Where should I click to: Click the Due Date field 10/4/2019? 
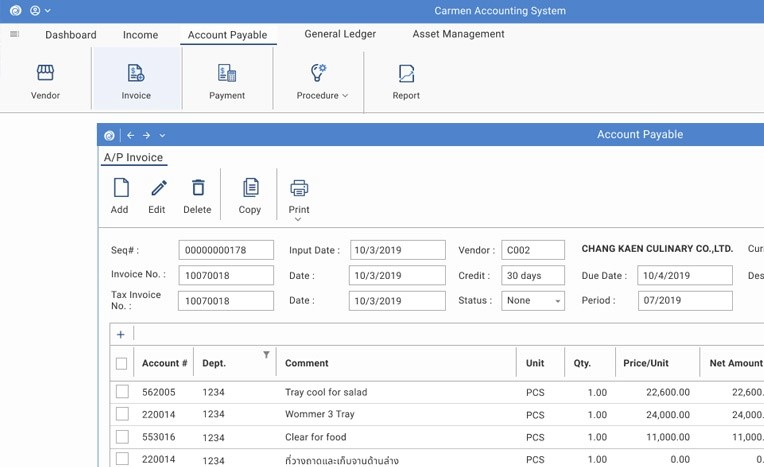685,275
